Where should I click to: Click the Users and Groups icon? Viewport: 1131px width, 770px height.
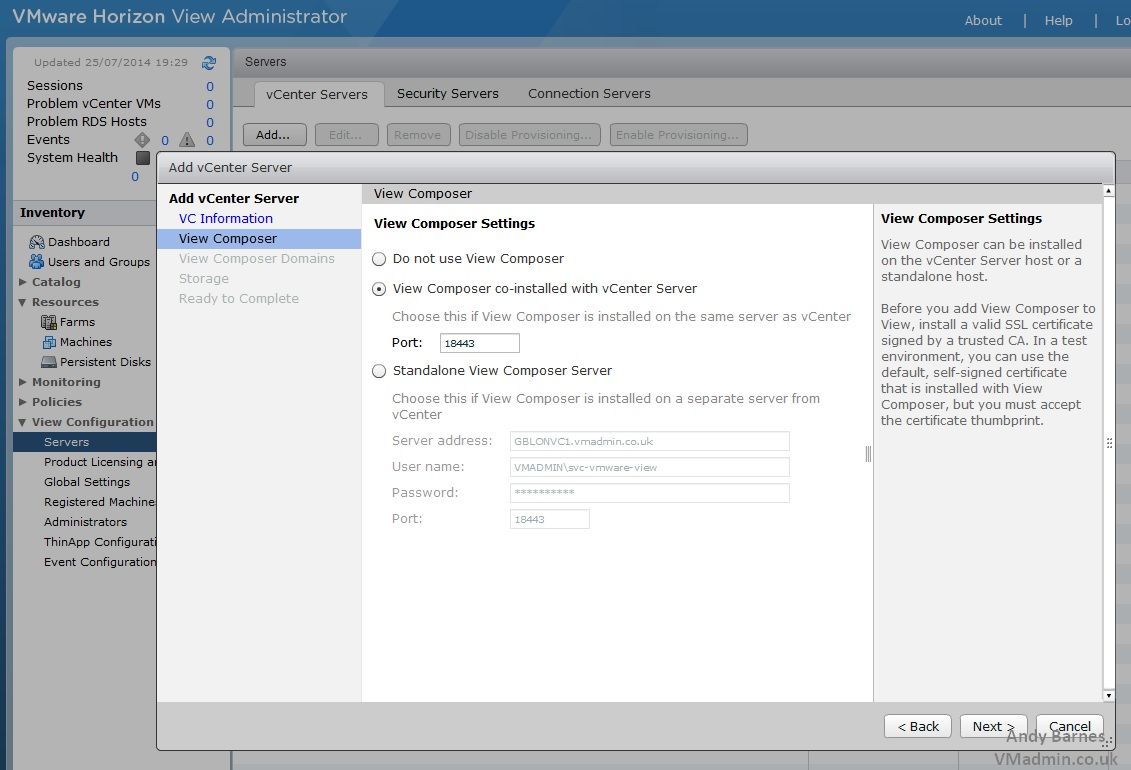point(37,261)
